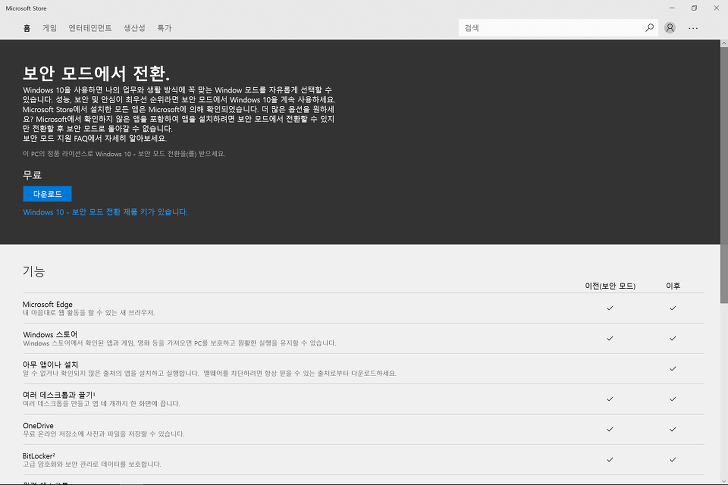Click OneDrive checkmark under 이후
The height and width of the screenshot is (485, 728).
(x=673, y=429)
